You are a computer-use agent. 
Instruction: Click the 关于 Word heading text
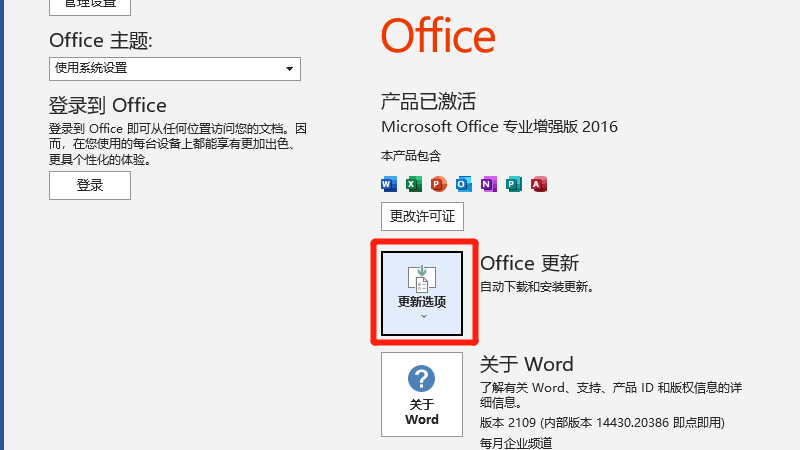527,364
